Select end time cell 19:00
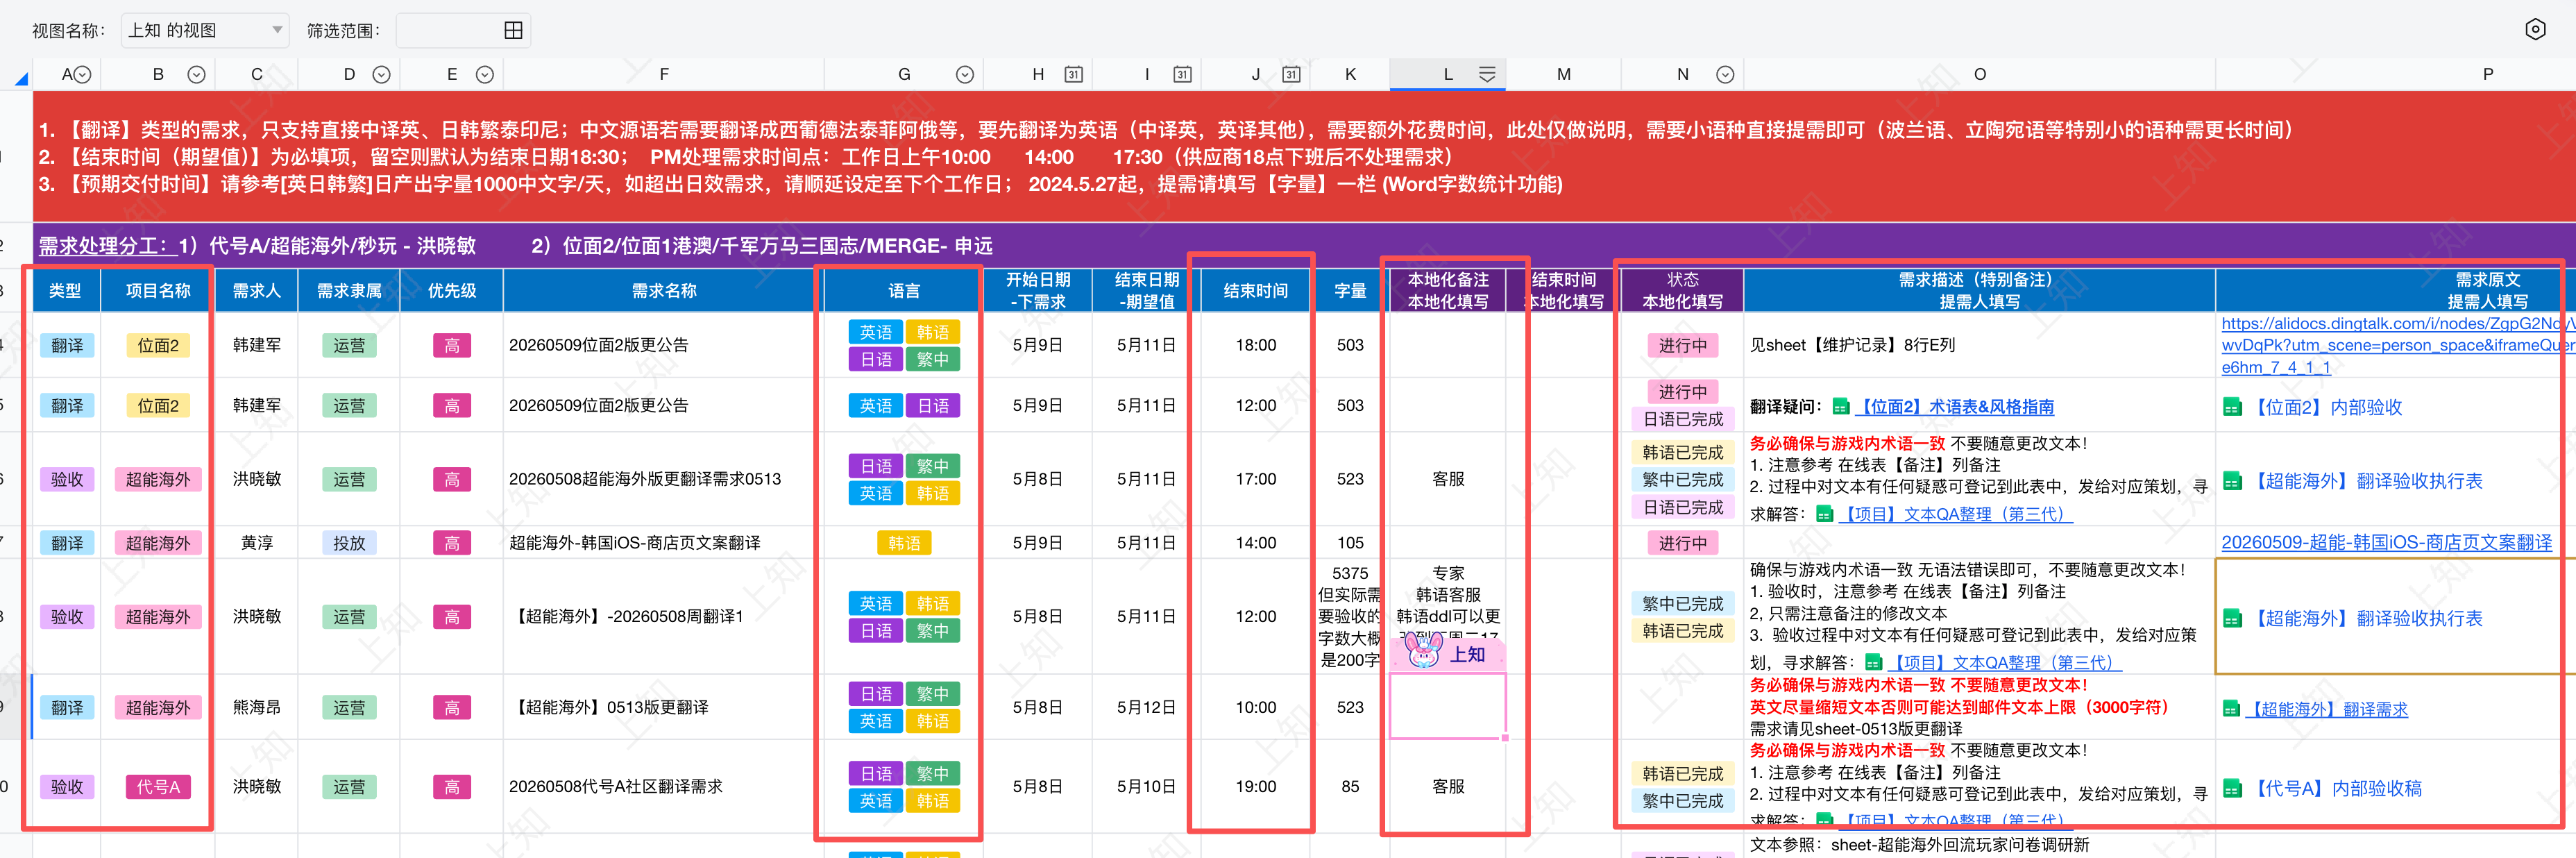 [x=1255, y=787]
